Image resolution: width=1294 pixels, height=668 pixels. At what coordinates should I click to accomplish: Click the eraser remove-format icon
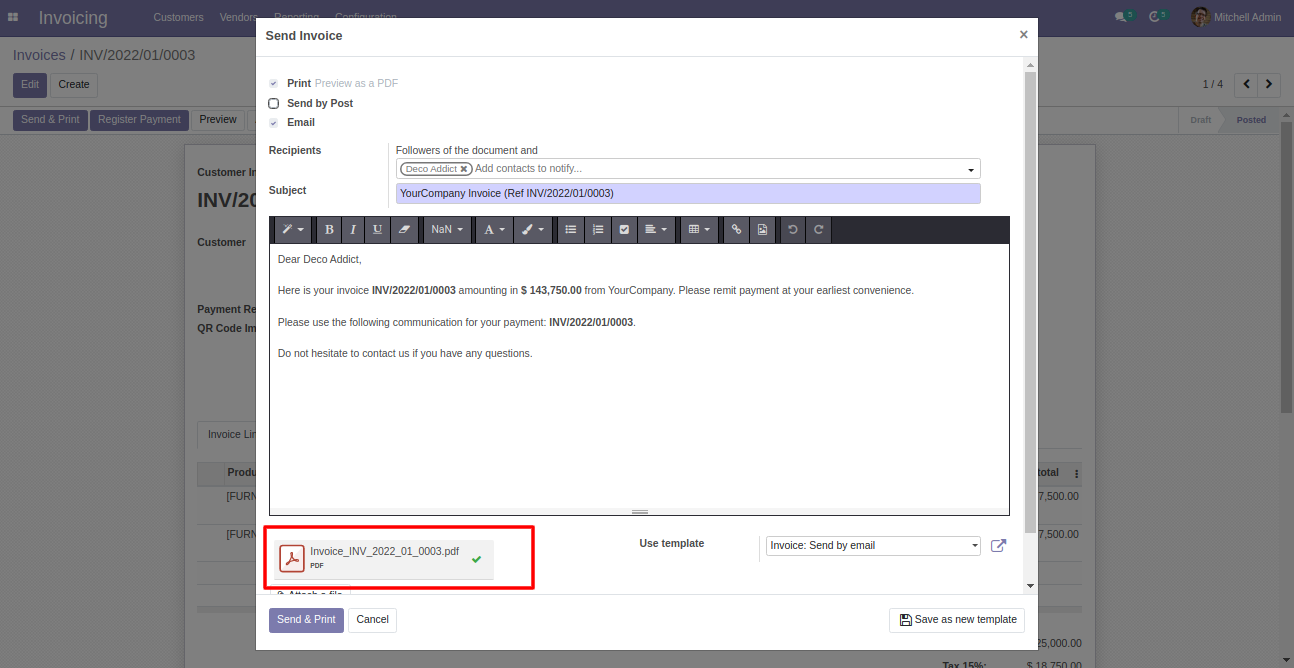click(404, 230)
